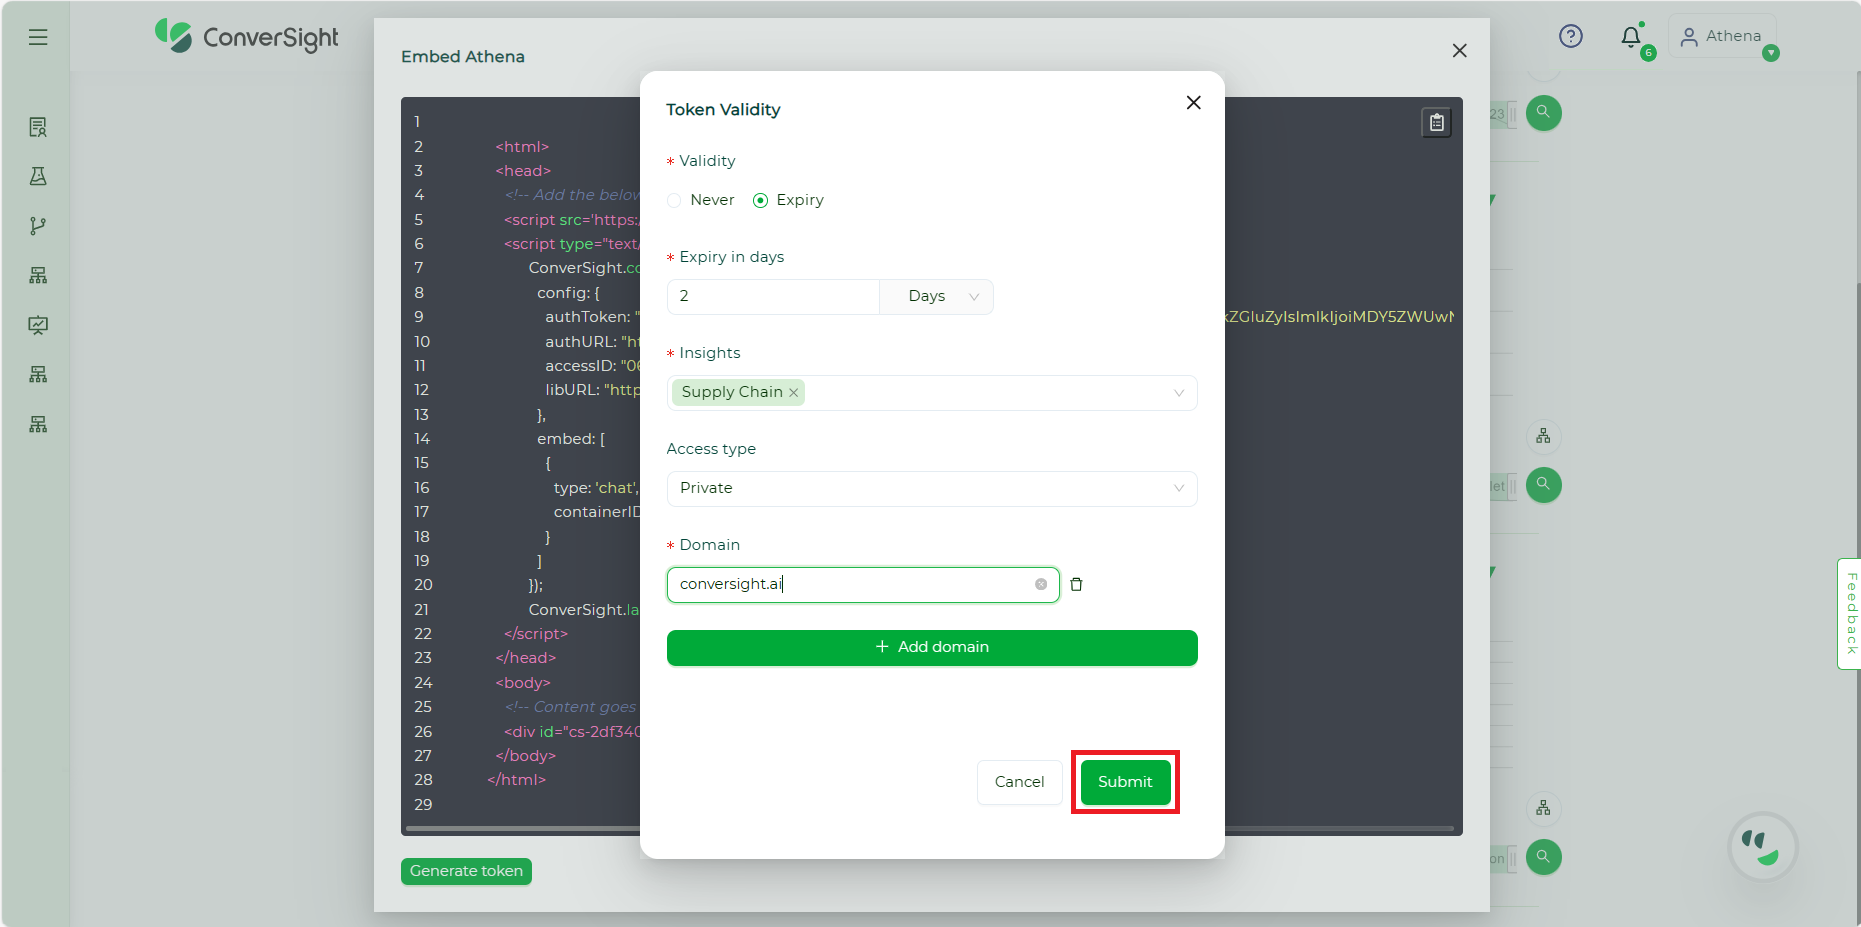The image size is (1861, 927).
Task: Open the sidebar branch icon
Action: 38,226
